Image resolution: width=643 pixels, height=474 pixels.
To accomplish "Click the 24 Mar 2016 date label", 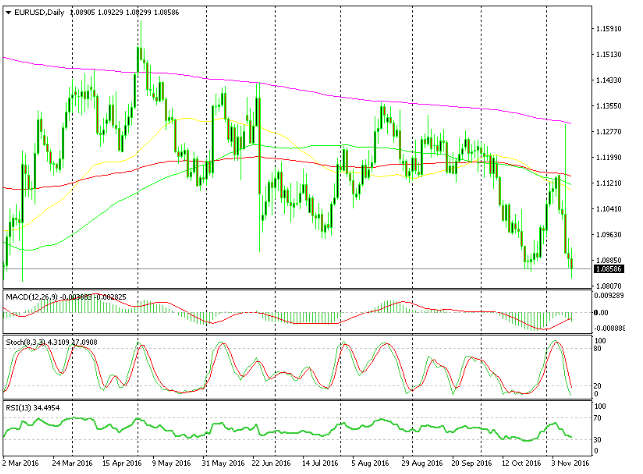I will 72,463.
